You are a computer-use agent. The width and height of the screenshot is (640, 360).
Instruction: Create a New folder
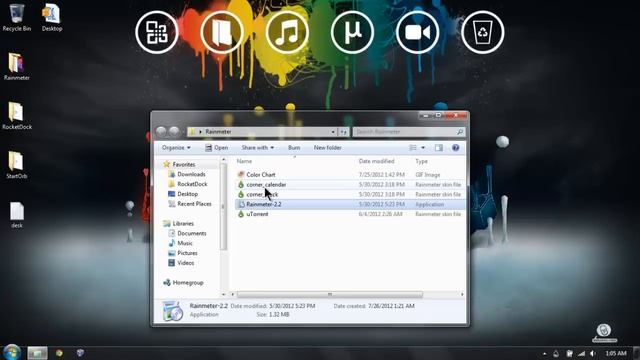327,148
